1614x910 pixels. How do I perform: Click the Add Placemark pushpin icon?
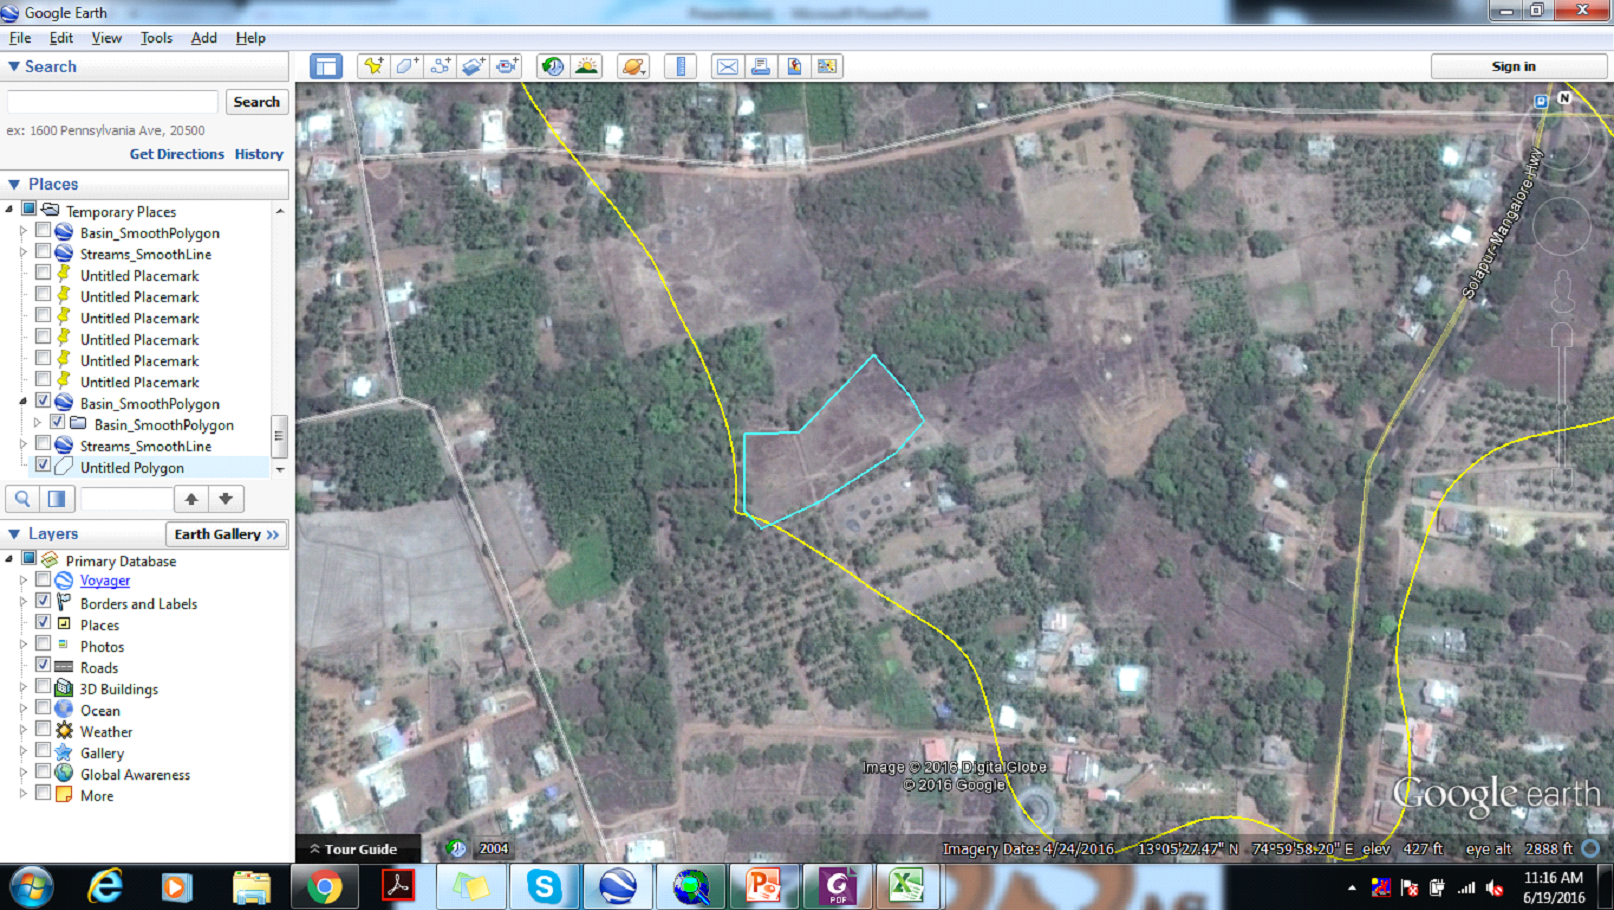click(x=373, y=66)
